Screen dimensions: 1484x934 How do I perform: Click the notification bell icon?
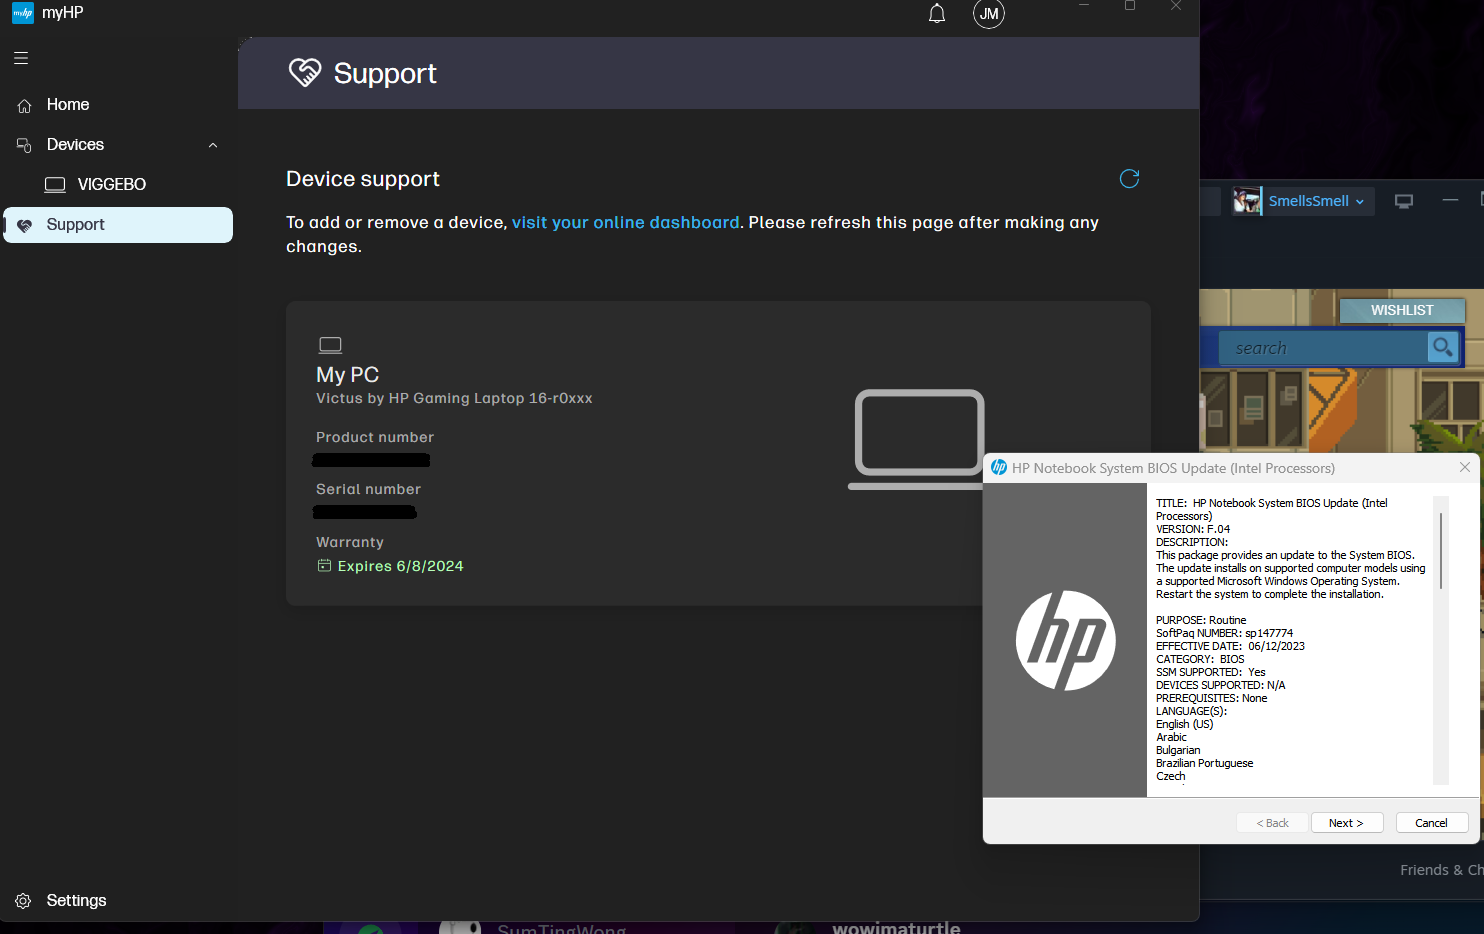coord(937,13)
